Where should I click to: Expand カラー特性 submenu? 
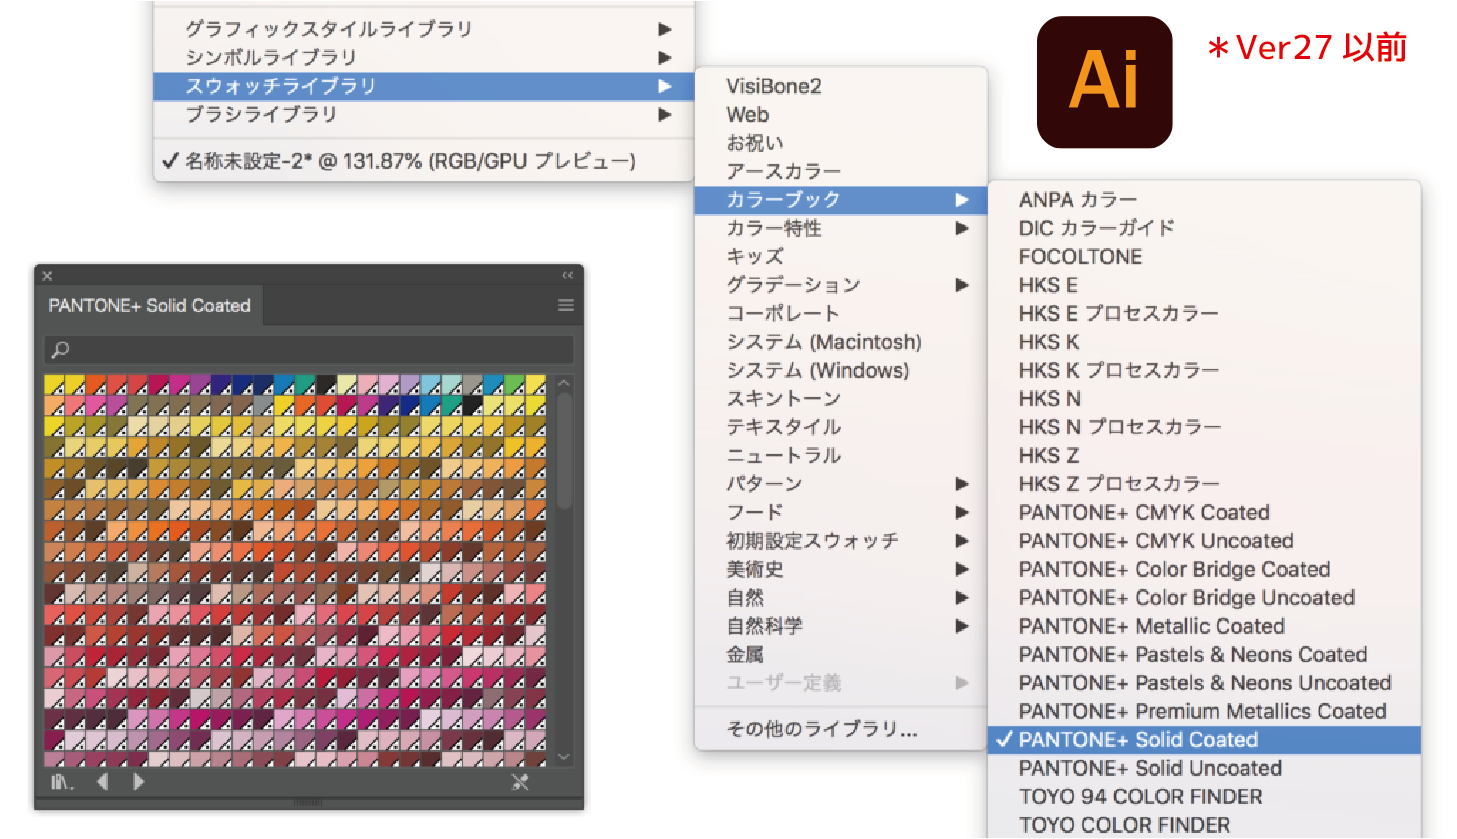click(841, 228)
